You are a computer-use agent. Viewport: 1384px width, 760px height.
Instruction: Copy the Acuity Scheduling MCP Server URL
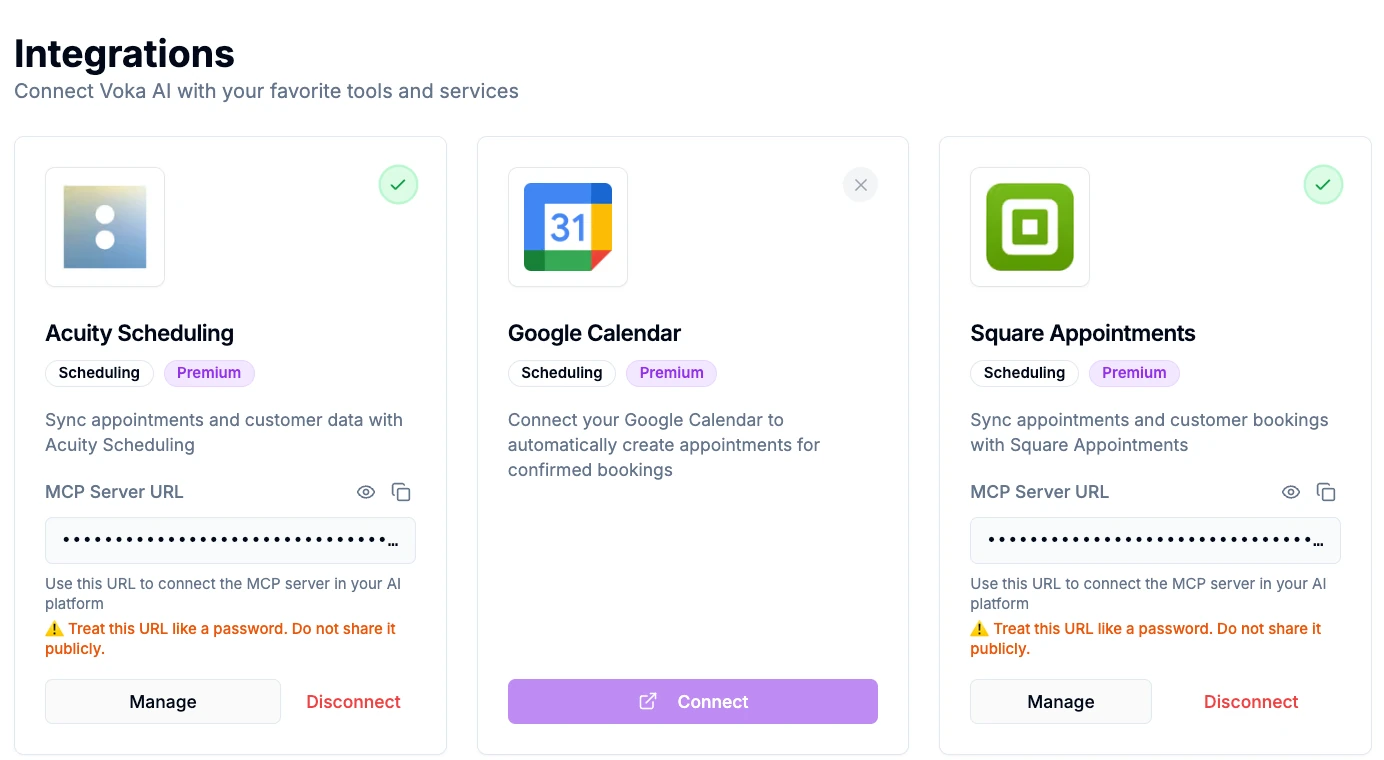point(401,492)
